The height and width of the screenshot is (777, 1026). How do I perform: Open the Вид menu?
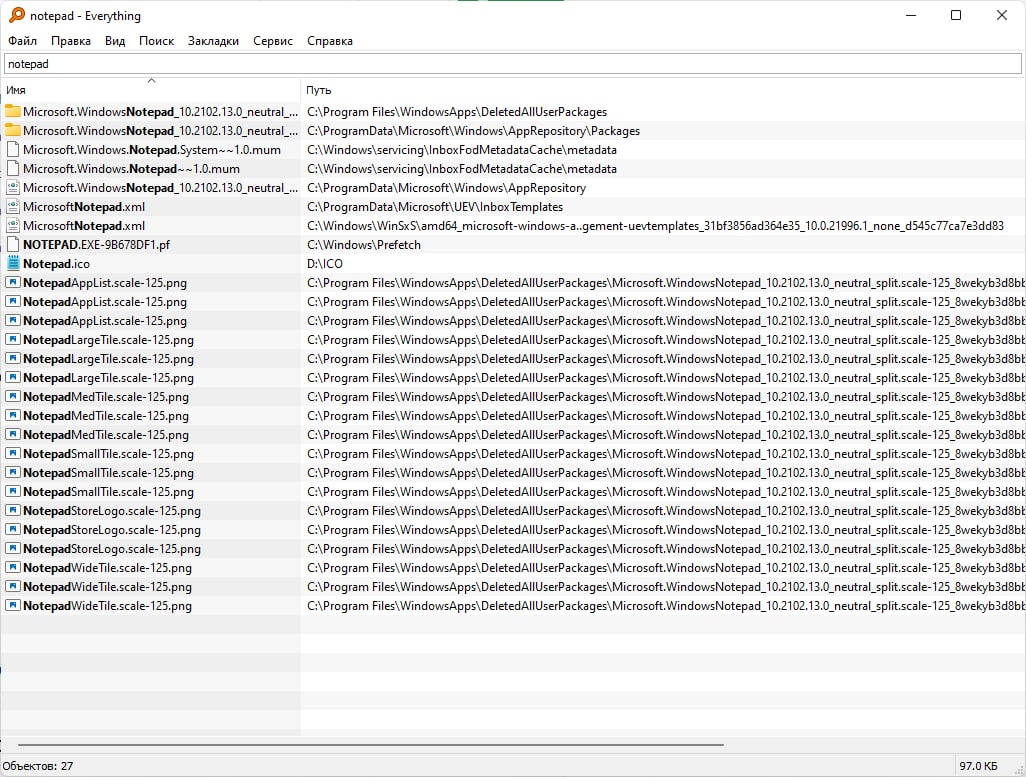(115, 41)
